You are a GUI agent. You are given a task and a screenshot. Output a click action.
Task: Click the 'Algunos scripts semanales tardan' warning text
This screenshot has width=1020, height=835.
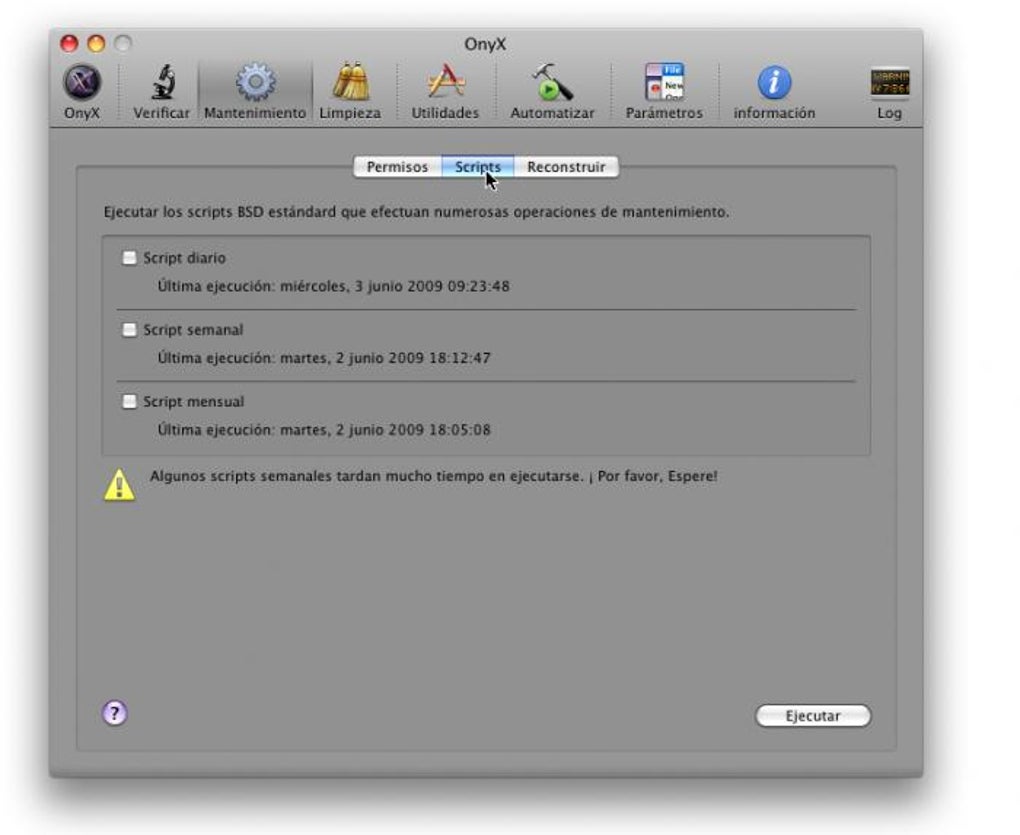pyautogui.click(x=433, y=476)
